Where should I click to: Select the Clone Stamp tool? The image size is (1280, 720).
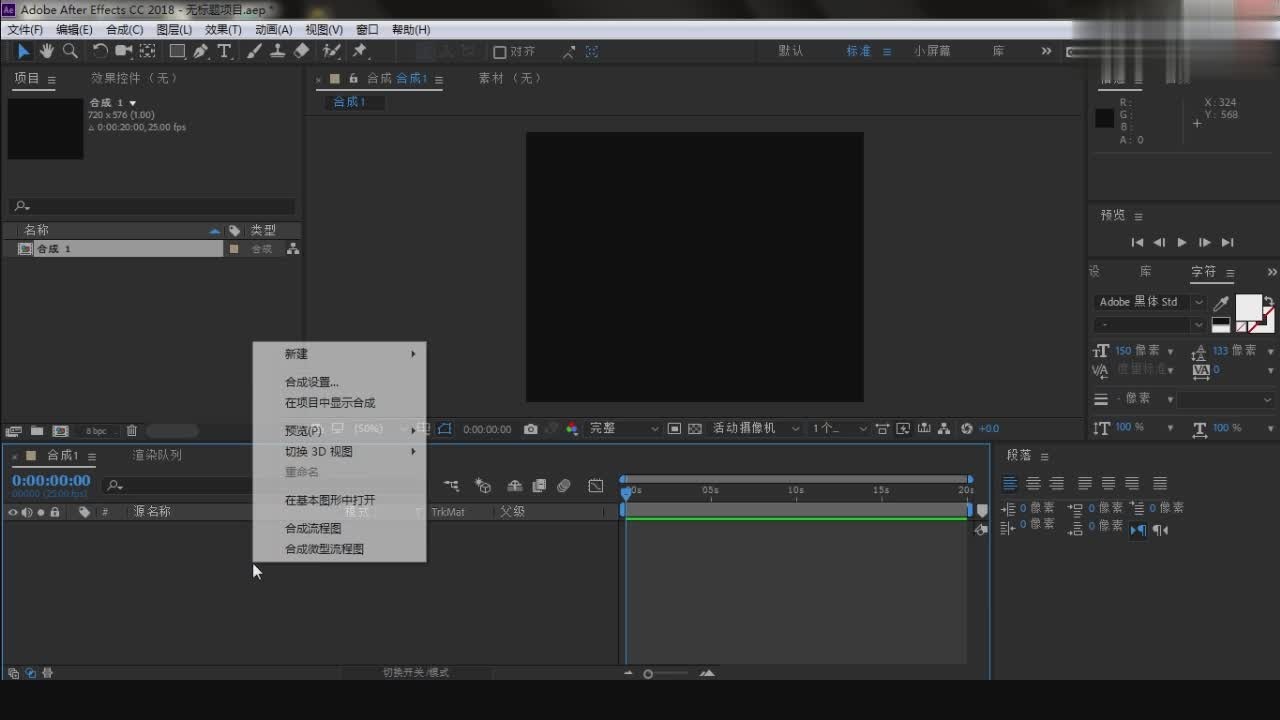click(277, 51)
